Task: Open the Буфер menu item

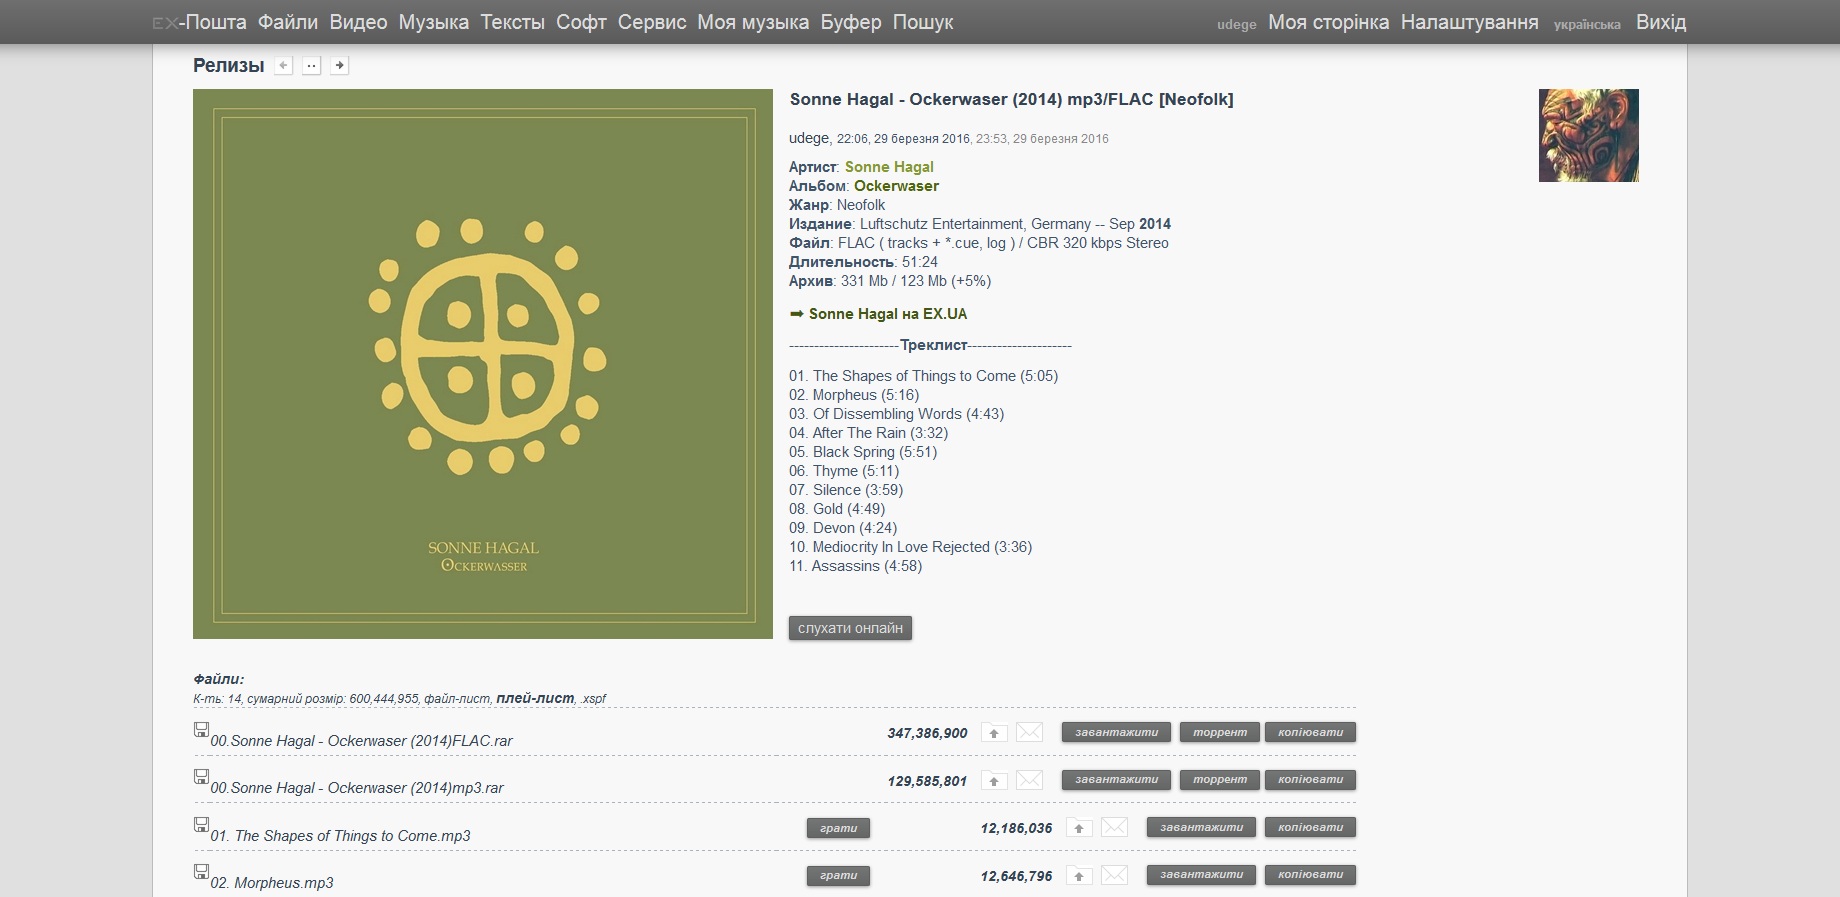Action: tap(851, 22)
